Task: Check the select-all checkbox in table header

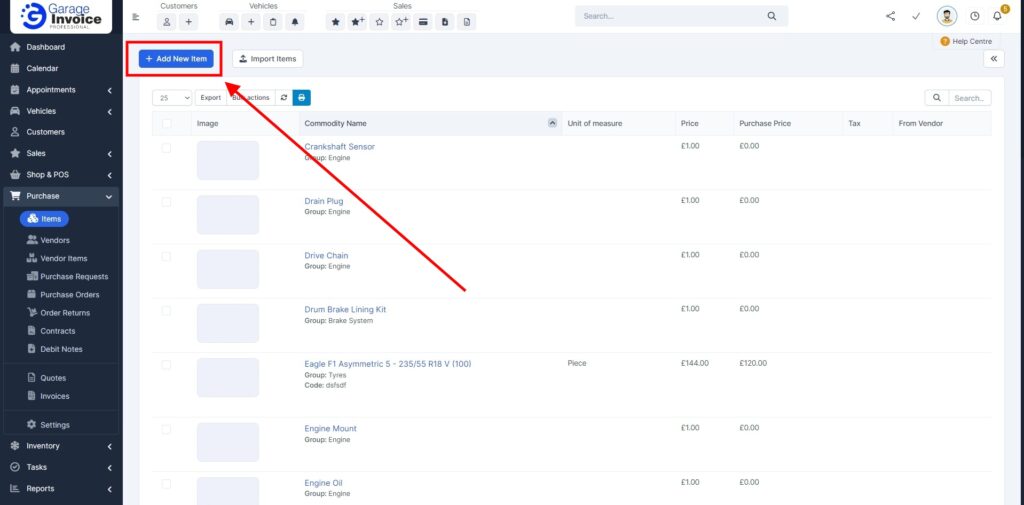Action: point(166,123)
